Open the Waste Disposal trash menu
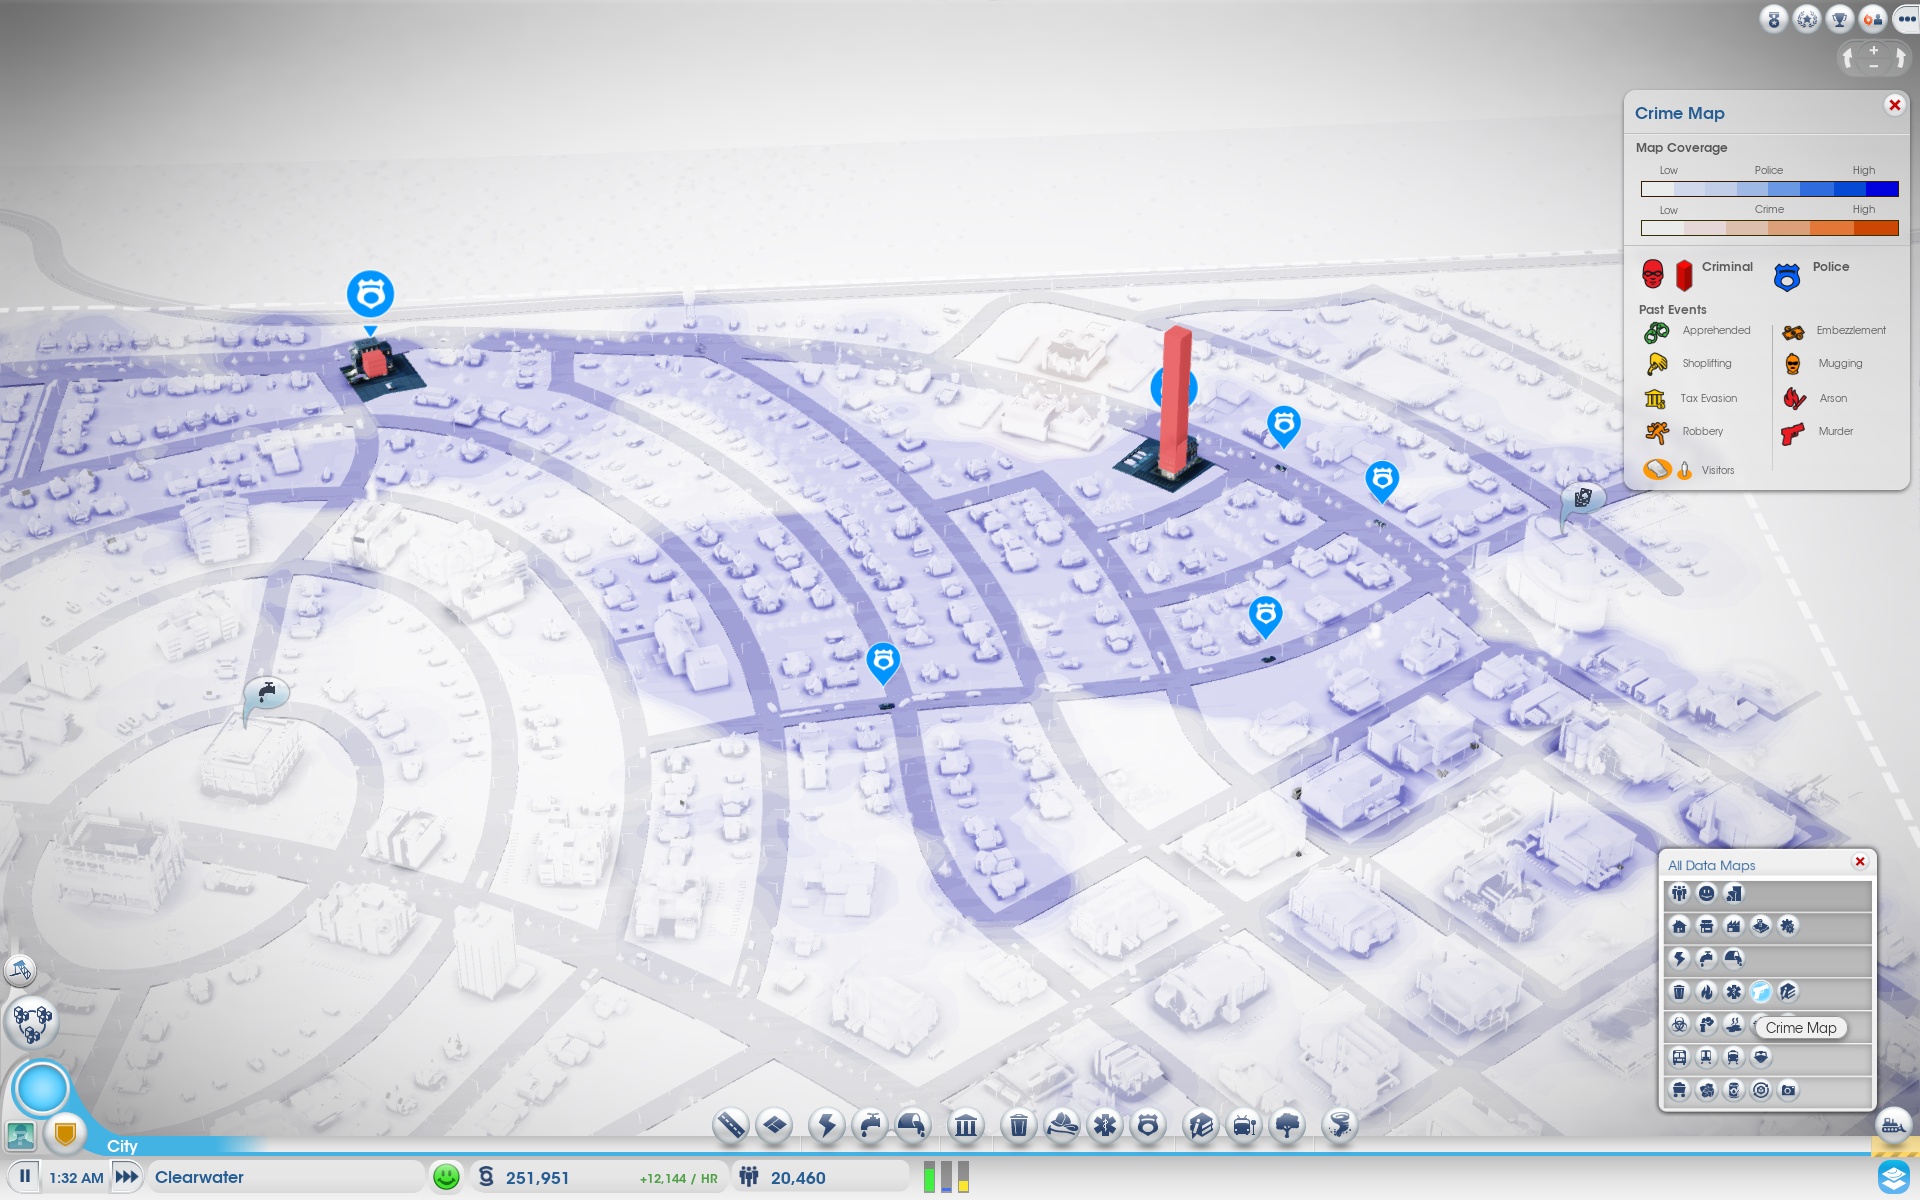Screen dimensions: 1920x1200 pos(1018,1126)
